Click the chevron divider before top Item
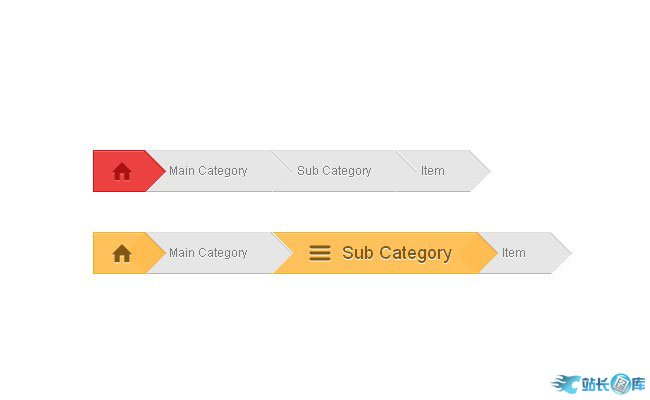 tap(405, 171)
